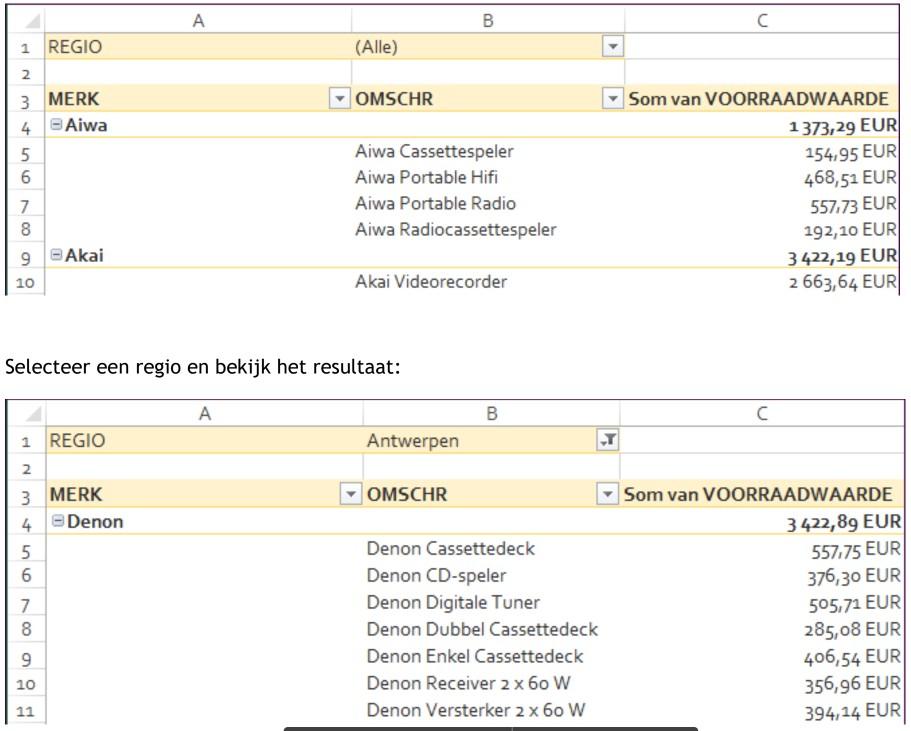Image resolution: width=911 pixels, height=731 pixels.
Task: Select cell 'Akai Videorecorder'
Action: pyautogui.click(x=431, y=282)
